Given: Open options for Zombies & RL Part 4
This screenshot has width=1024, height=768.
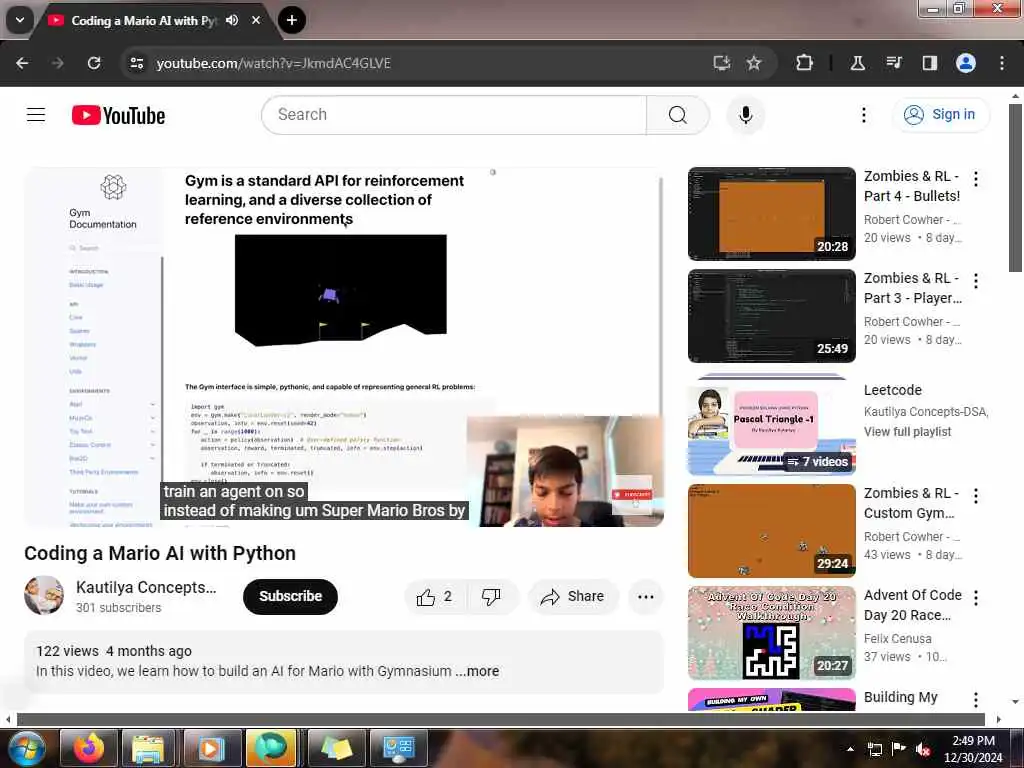Looking at the screenshot, I should tap(976, 178).
